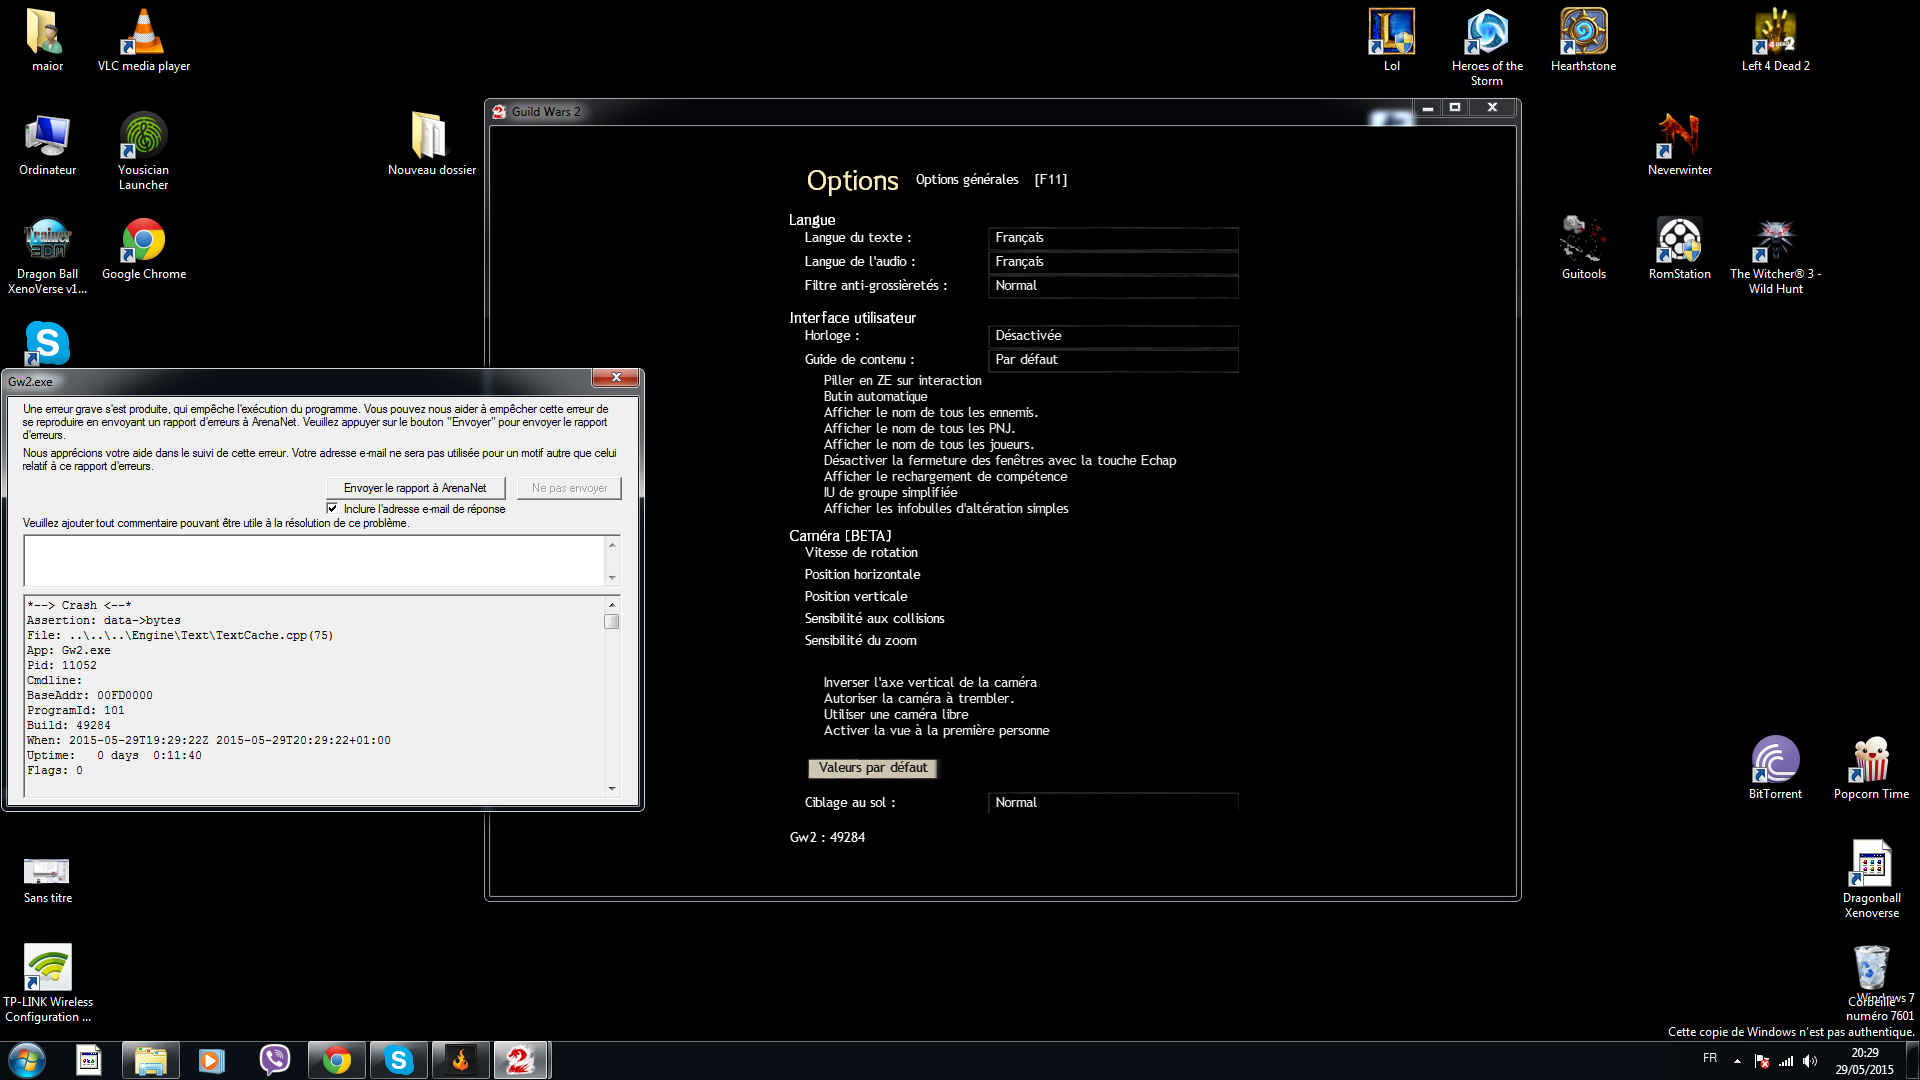The width and height of the screenshot is (1920, 1080).
Task: Open the Ordinateur desktop icon
Action: point(47,145)
